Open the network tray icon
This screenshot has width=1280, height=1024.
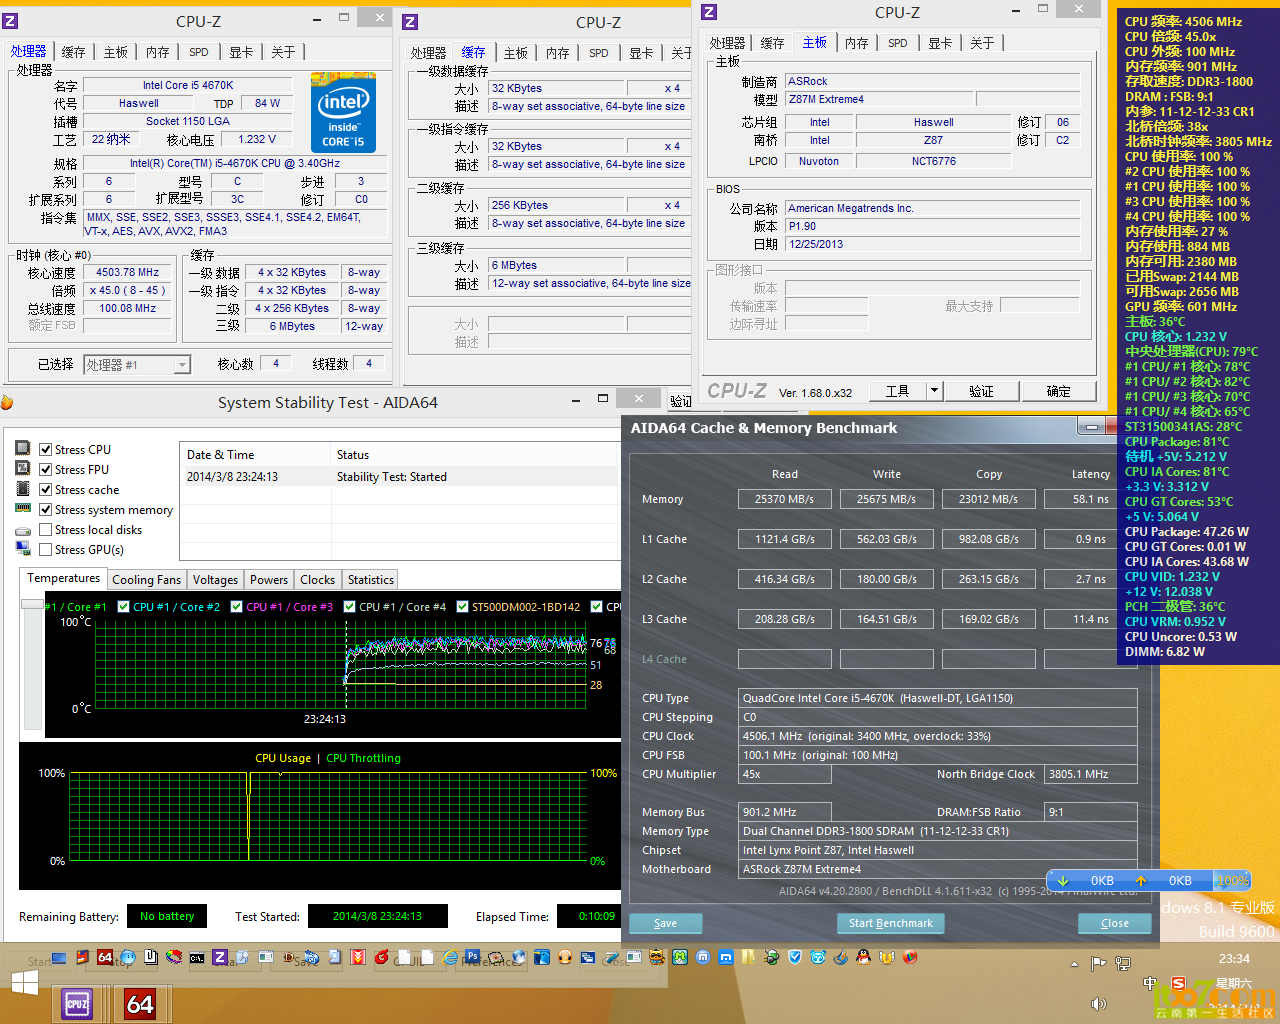(x=1123, y=963)
